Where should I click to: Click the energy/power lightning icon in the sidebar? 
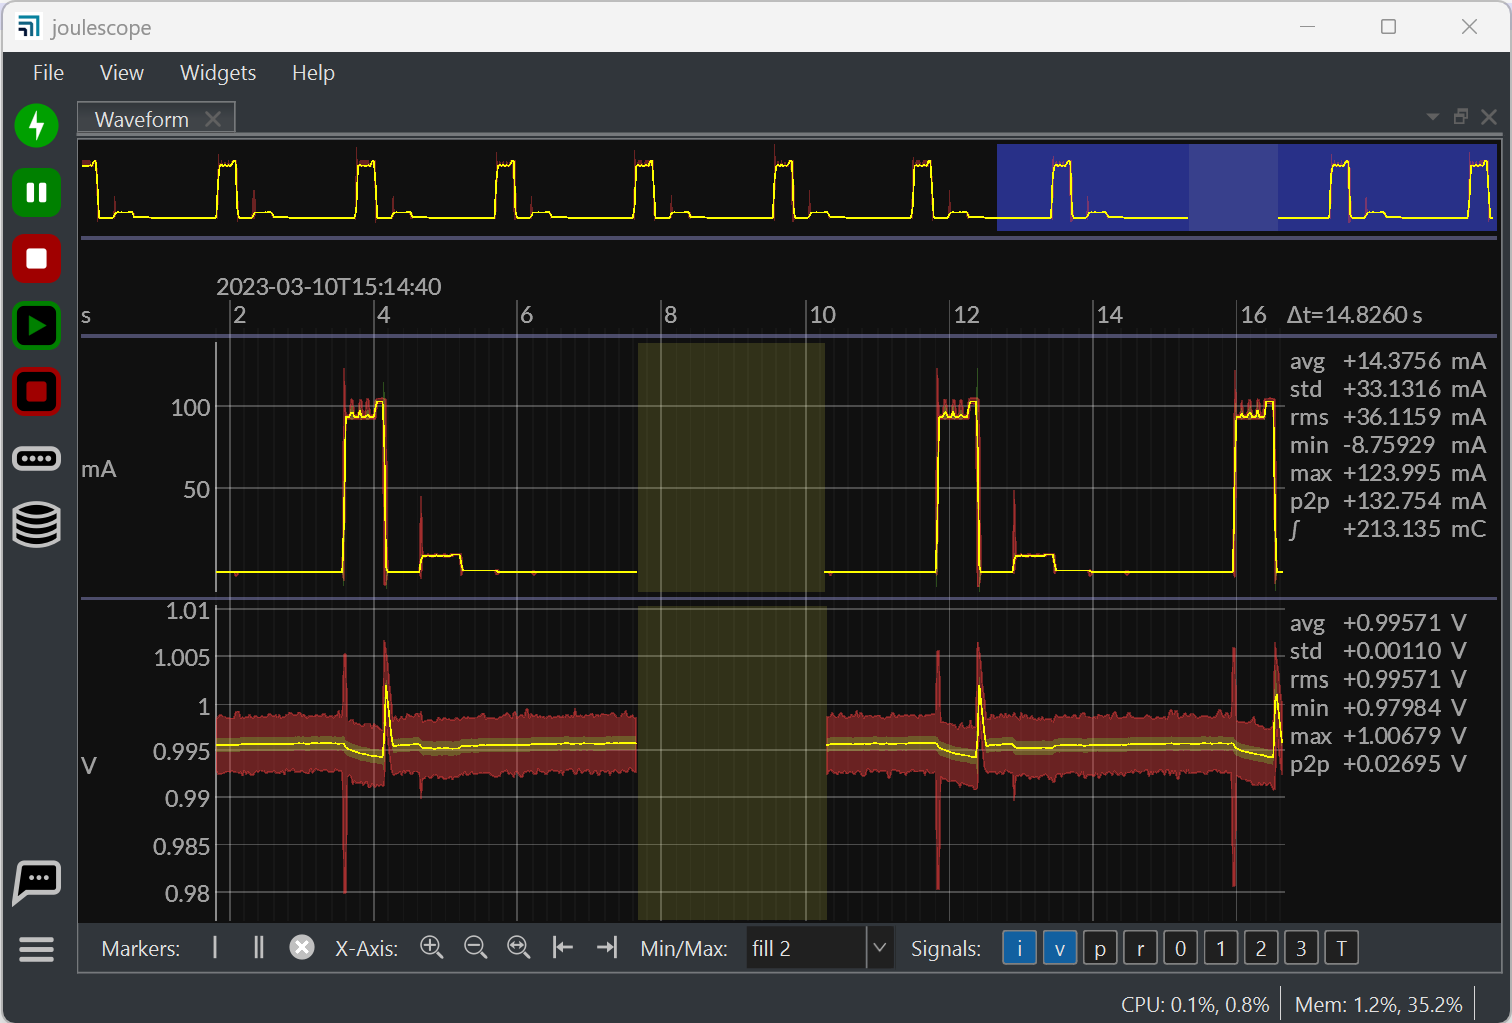[x=36, y=125]
